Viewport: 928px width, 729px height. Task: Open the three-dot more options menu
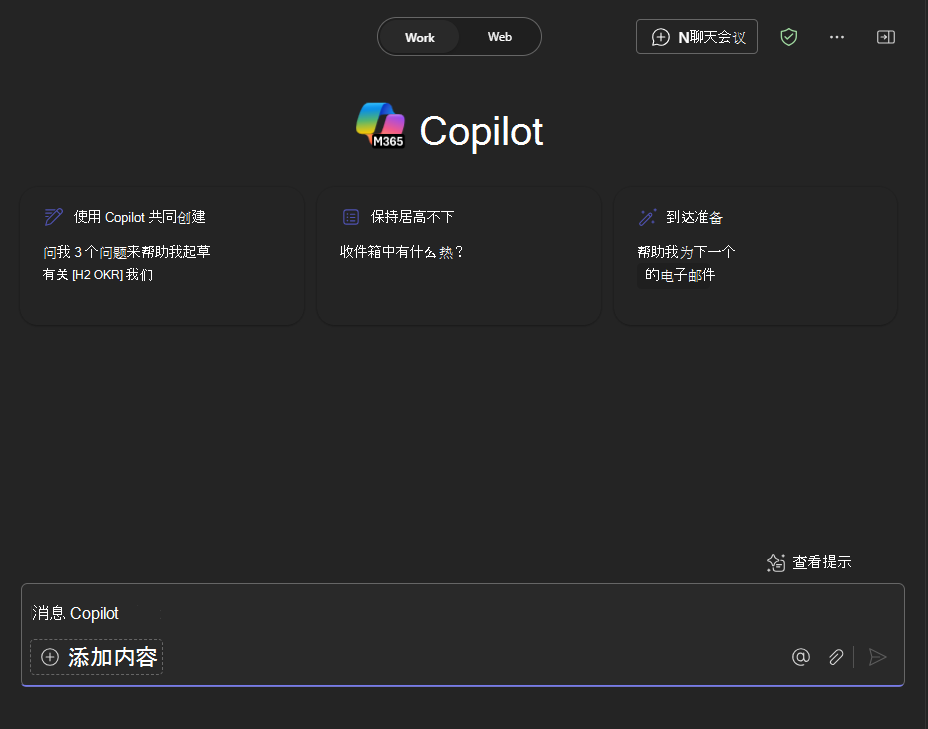pos(837,37)
